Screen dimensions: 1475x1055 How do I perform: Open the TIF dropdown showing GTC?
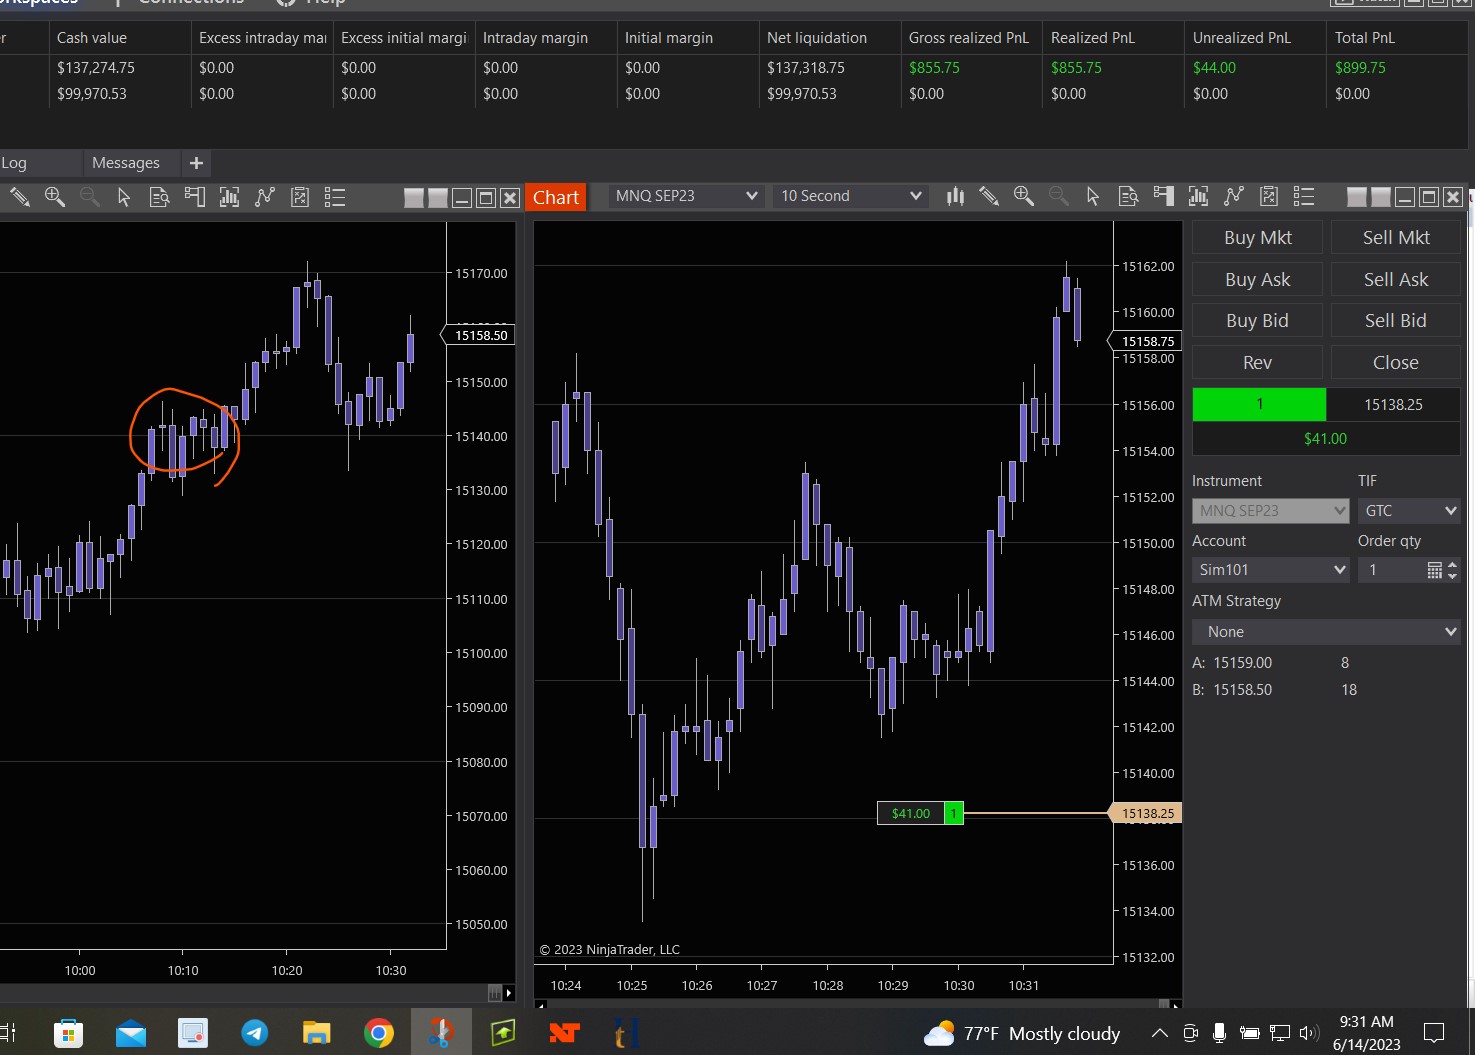[1409, 511]
